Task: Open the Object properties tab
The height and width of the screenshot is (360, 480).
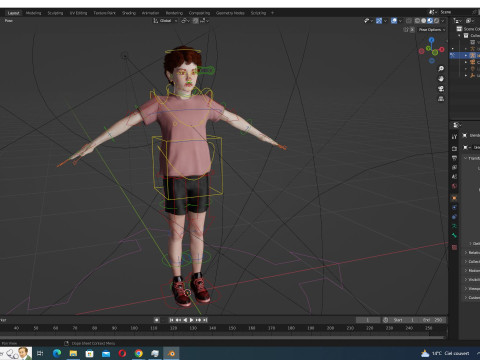Action: tap(454, 198)
